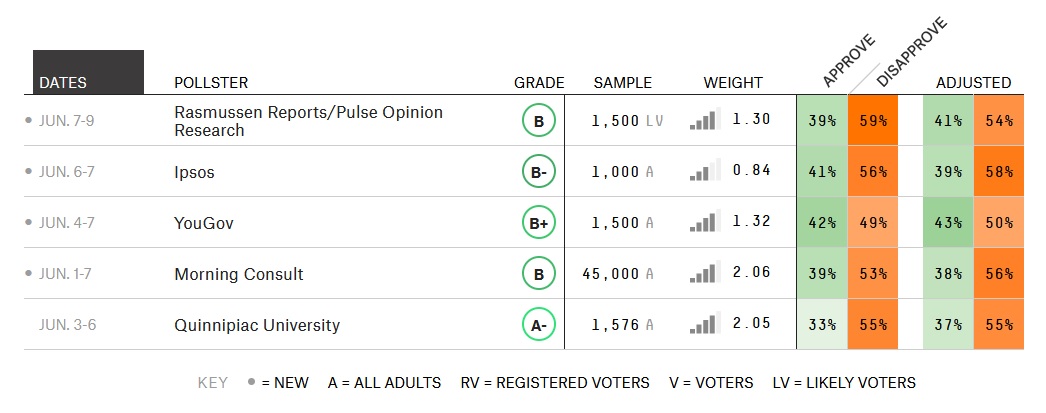Click the weight bars icon for Quinnipiac row

(704, 324)
